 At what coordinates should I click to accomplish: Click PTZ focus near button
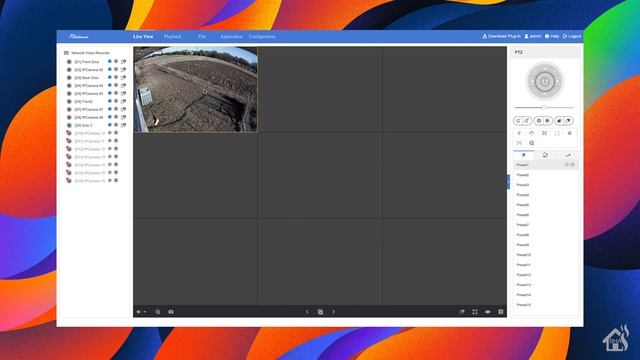point(539,121)
